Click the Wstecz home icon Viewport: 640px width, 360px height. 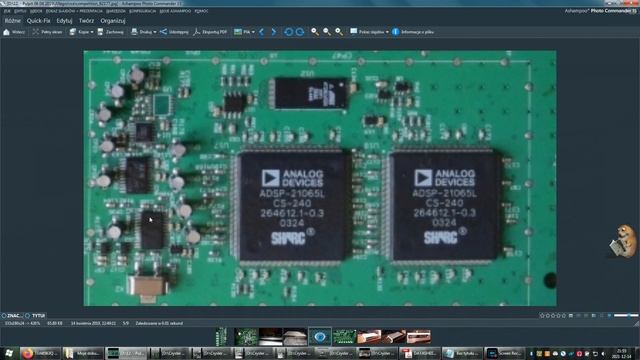tap(7, 32)
